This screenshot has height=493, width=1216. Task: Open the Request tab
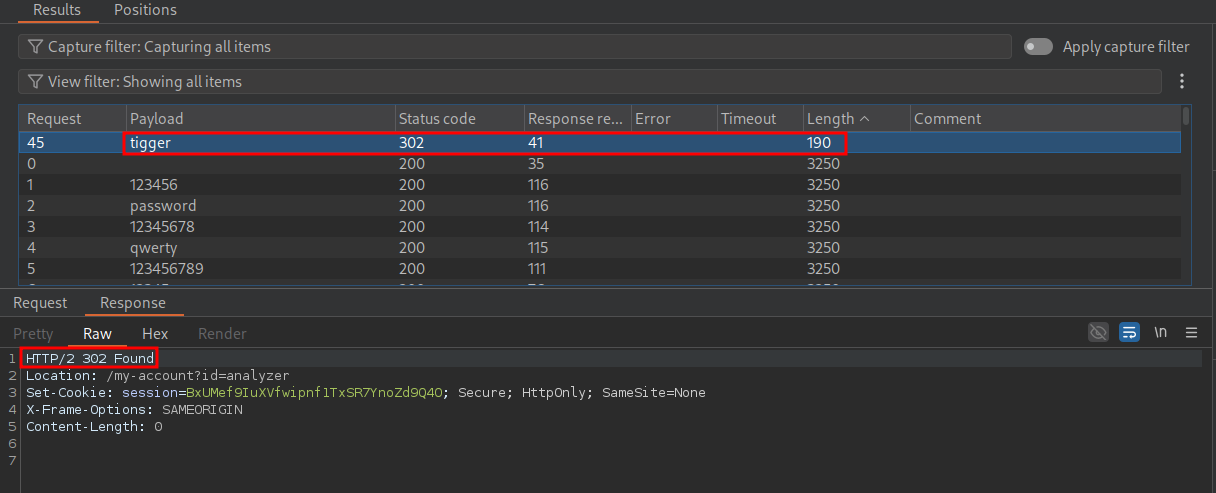click(40, 303)
